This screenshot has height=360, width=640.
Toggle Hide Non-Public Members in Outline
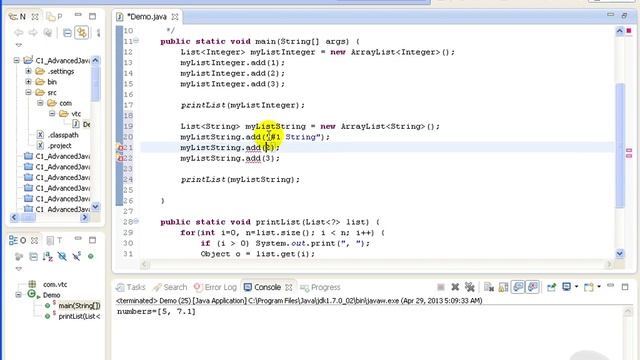[x=91, y=256]
